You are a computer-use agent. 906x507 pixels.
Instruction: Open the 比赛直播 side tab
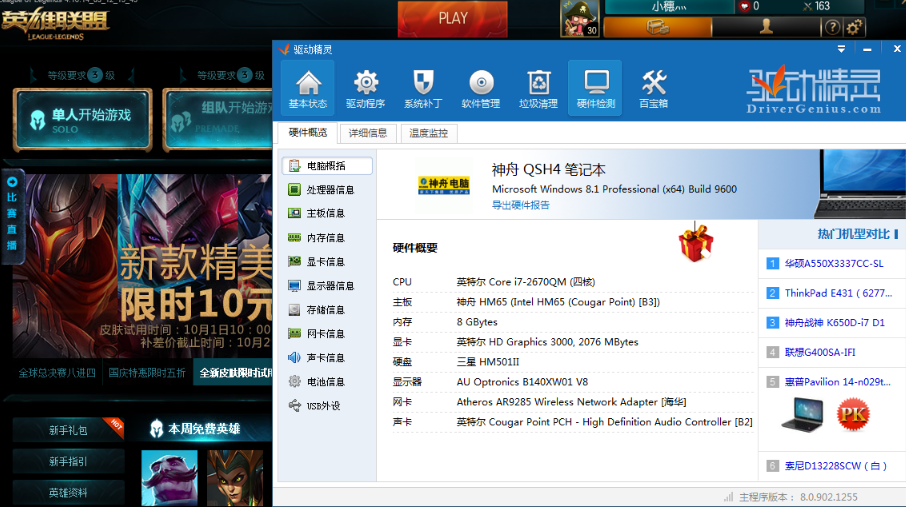point(12,216)
